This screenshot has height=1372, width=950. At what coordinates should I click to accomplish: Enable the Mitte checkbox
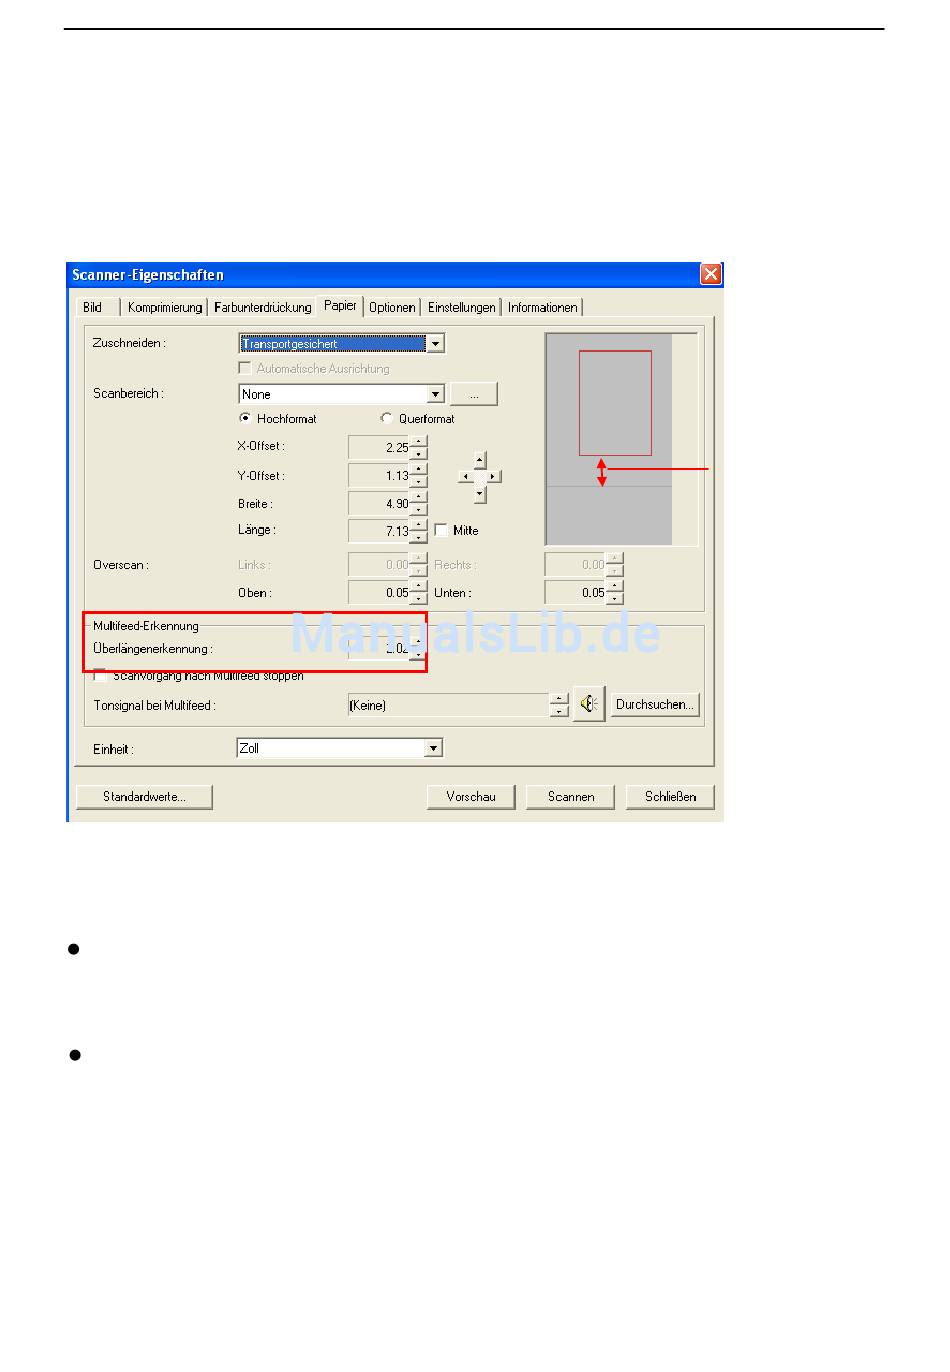click(442, 531)
